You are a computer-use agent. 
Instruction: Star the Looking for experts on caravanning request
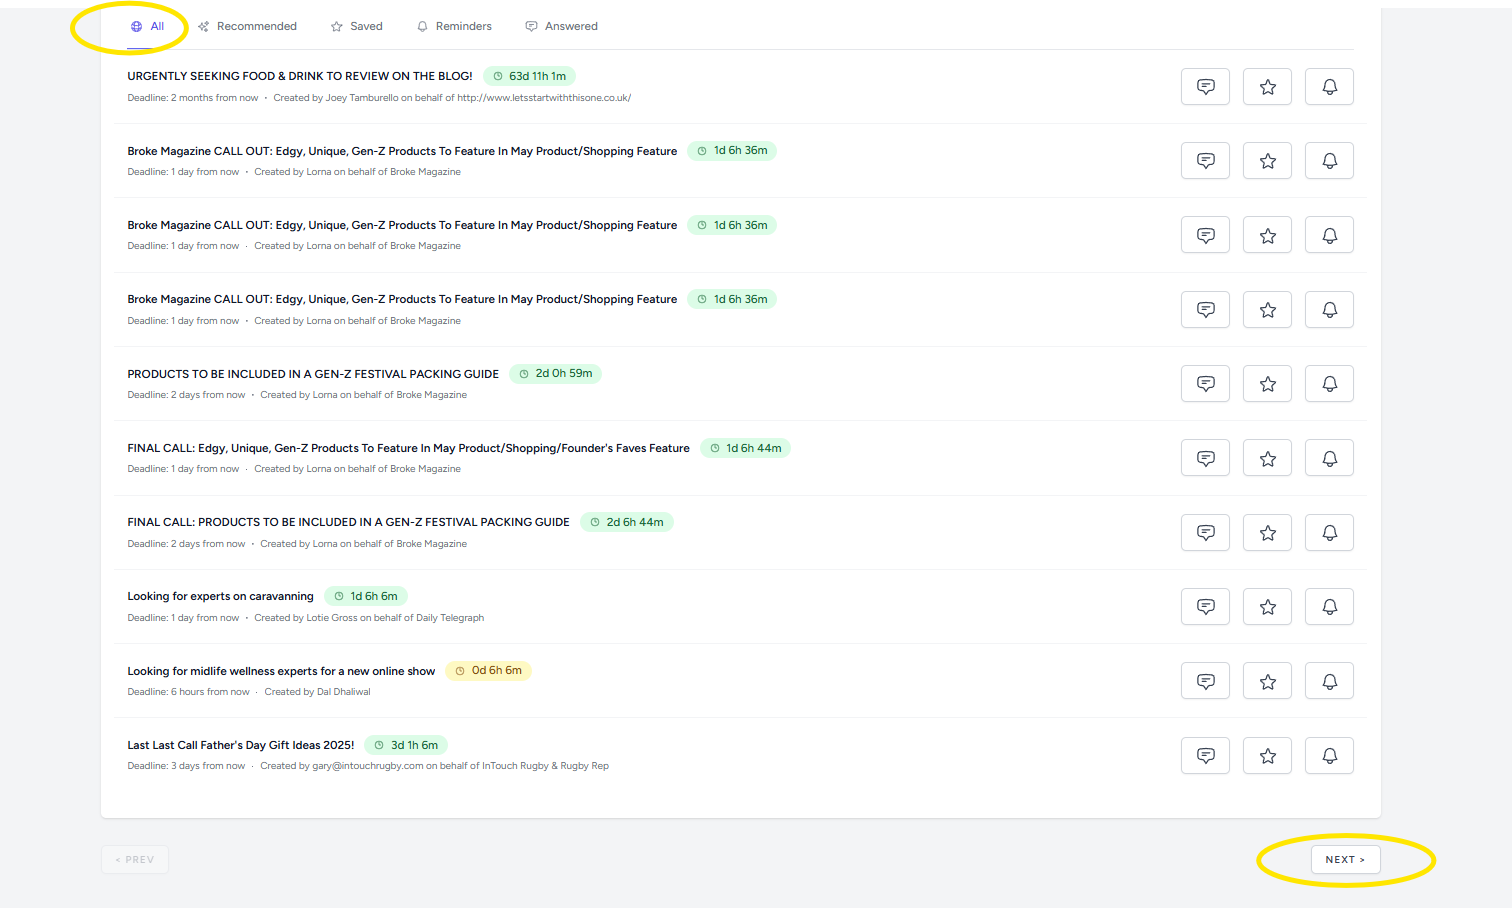(1267, 607)
